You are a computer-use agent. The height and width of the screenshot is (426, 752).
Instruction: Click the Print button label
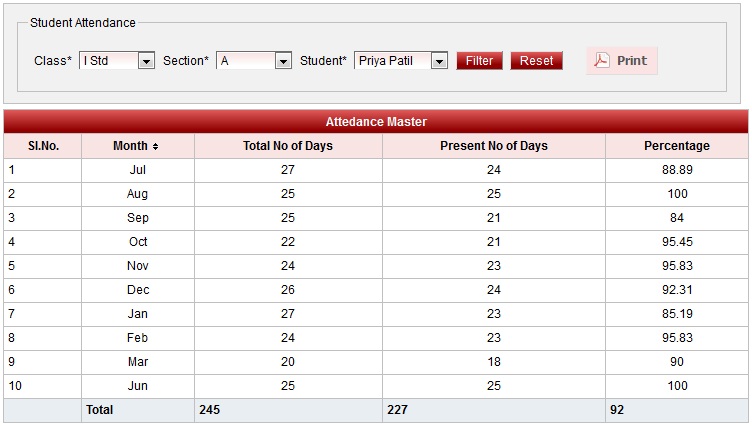tap(631, 61)
